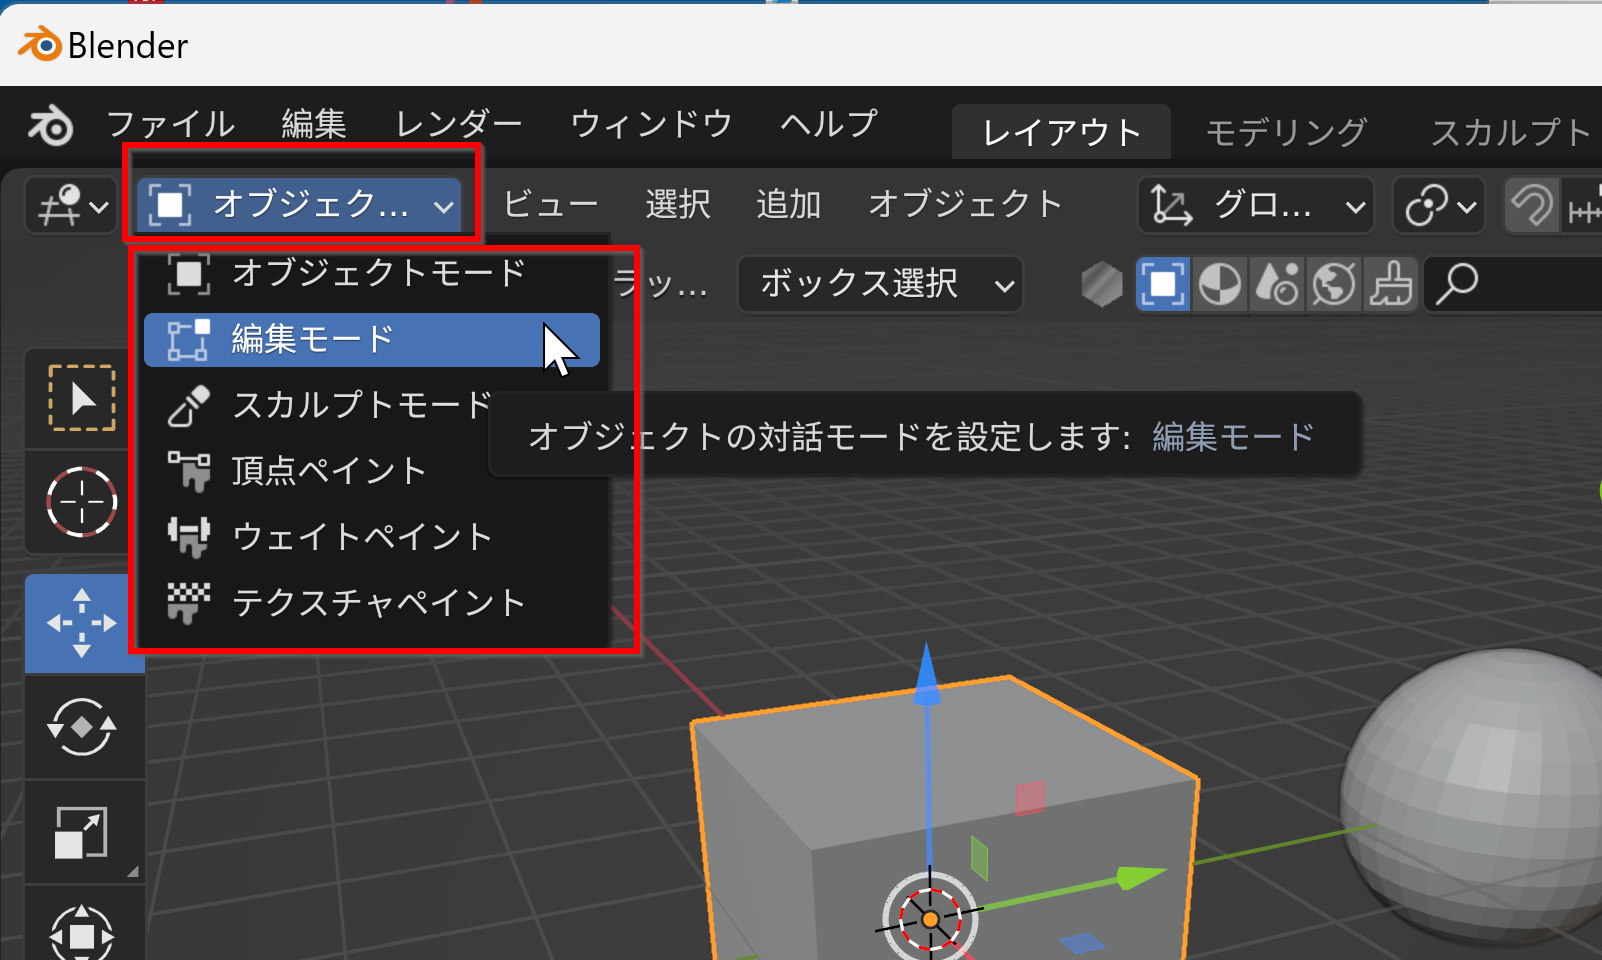Open the ビュー header menu
The image size is (1602, 960).
point(550,205)
